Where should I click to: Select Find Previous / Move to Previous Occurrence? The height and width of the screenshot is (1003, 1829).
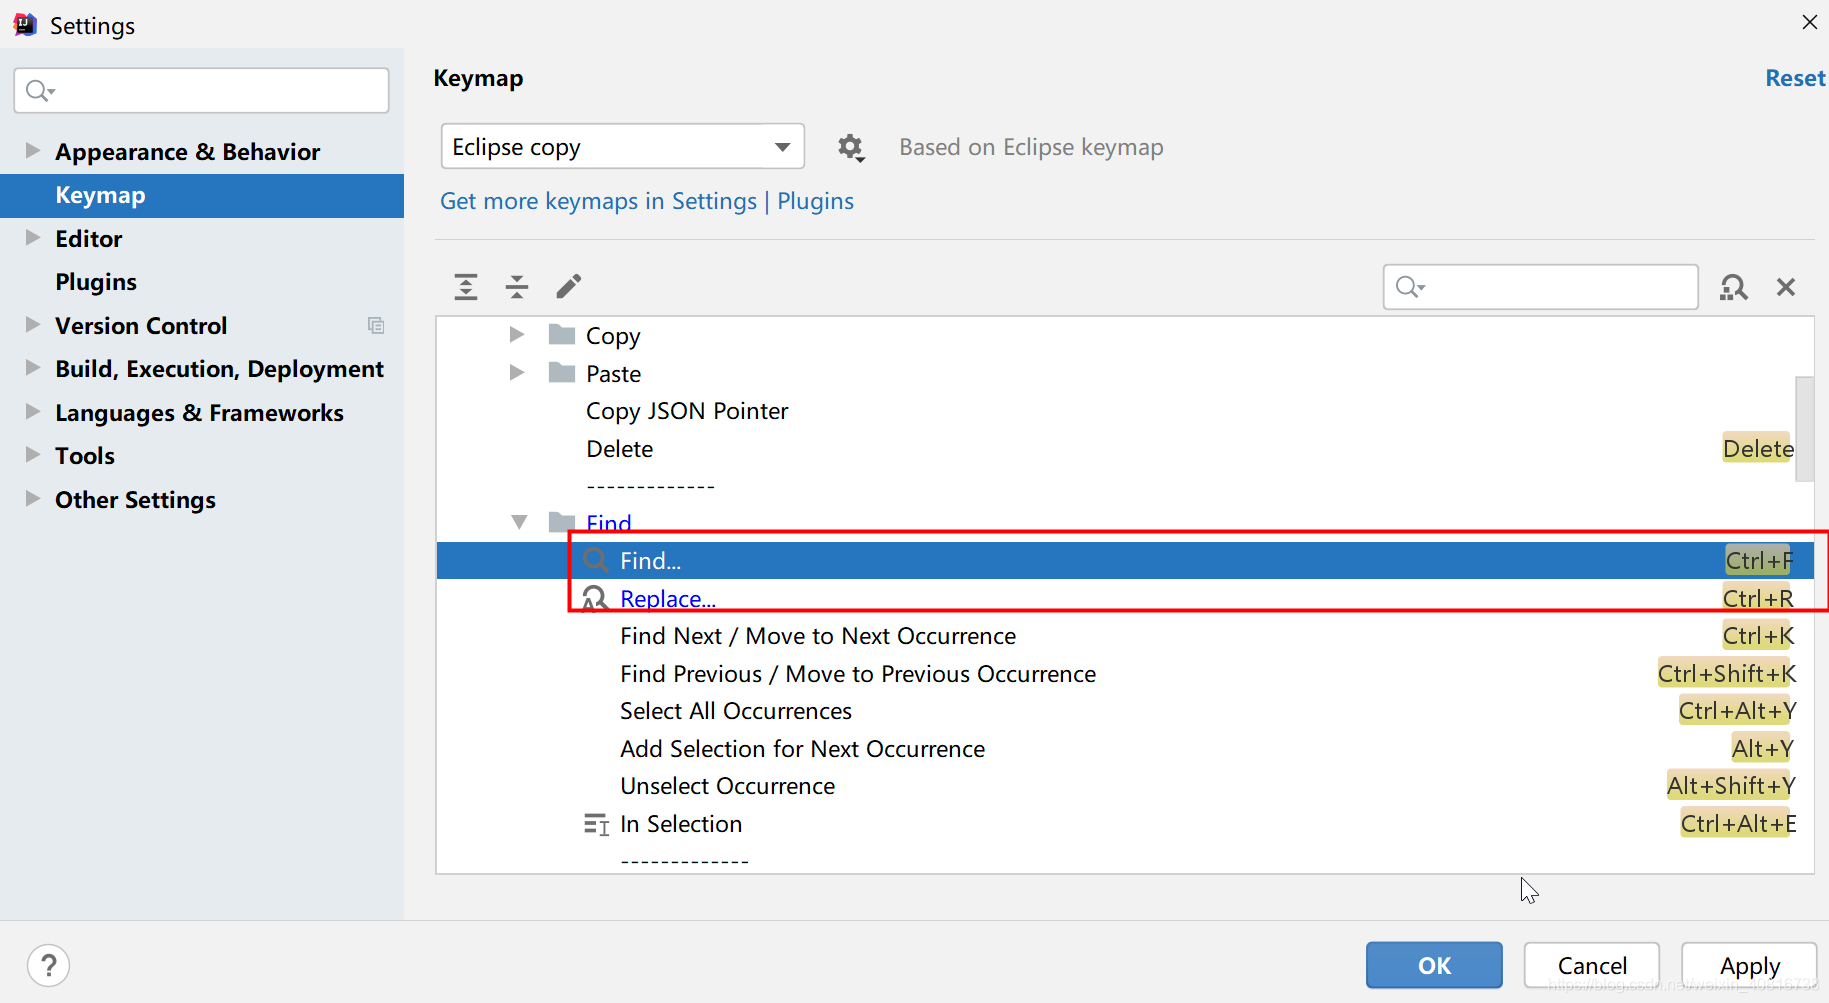click(1125, 674)
